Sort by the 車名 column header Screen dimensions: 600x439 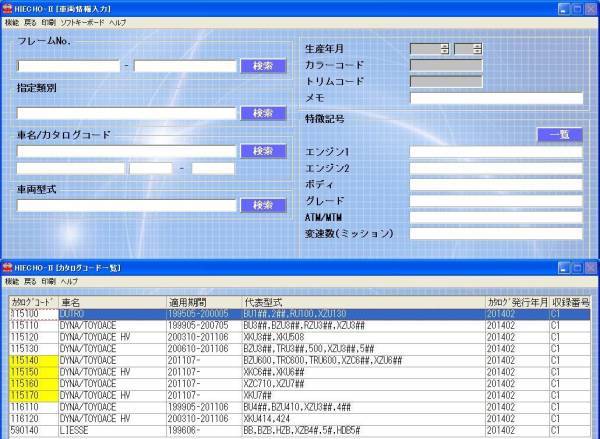(112, 302)
